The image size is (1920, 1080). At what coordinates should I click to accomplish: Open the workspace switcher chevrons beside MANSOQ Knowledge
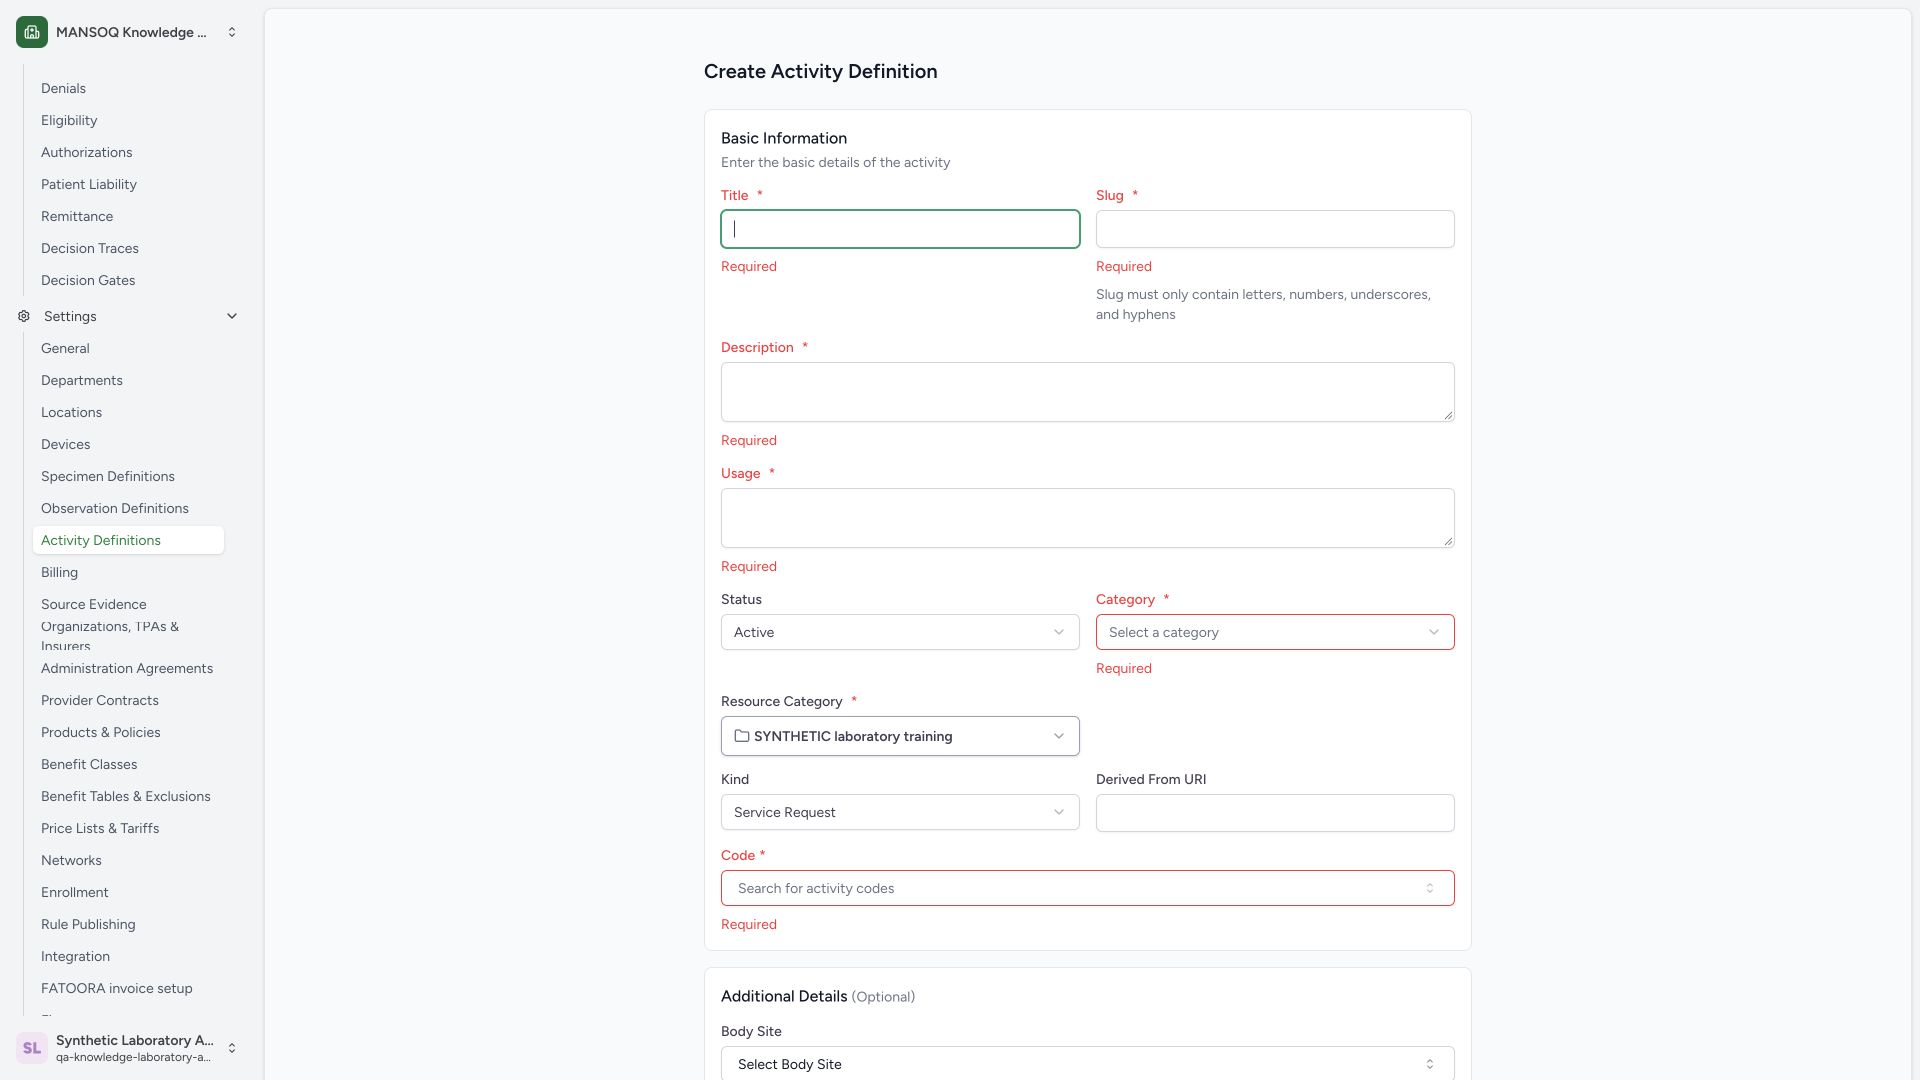(x=232, y=32)
